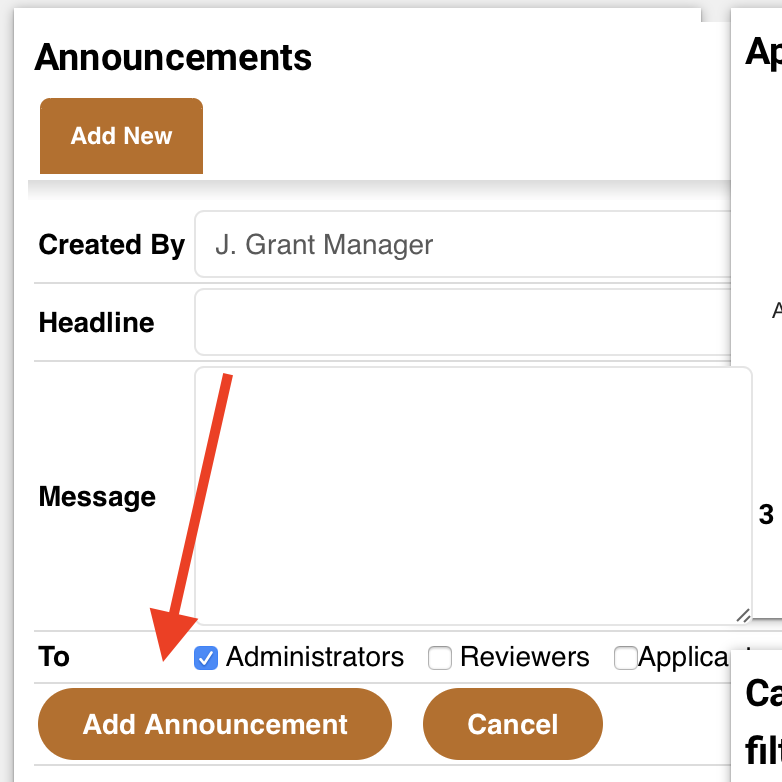Tick the Applicants checkbox
This screenshot has width=782, height=782.
pos(626,657)
